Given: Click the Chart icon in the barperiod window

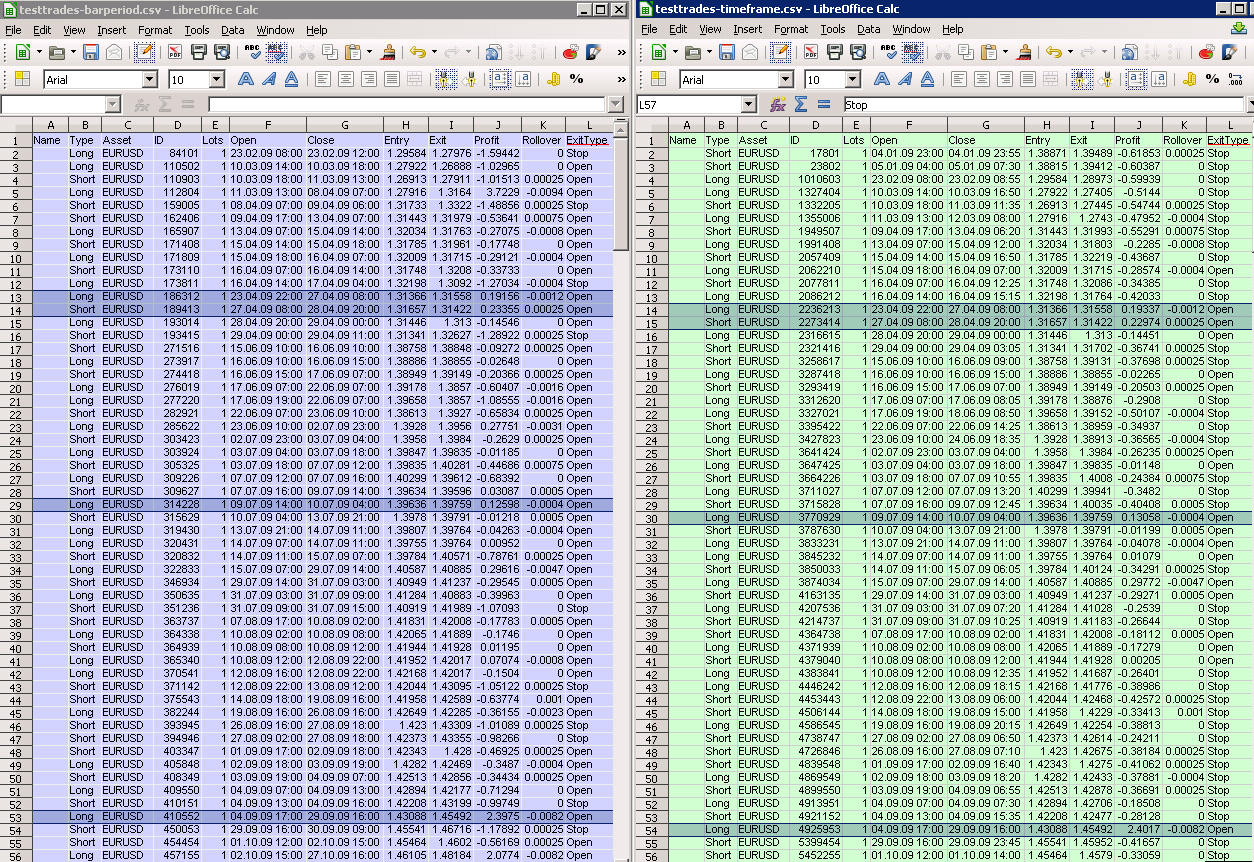Looking at the screenshot, I should point(570,52).
